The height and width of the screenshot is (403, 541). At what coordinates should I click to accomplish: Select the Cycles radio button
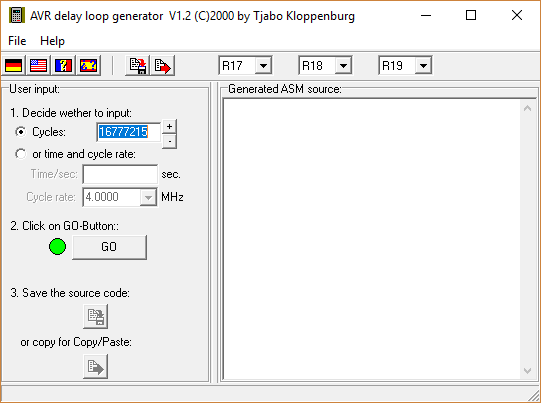[x=21, y=132]
